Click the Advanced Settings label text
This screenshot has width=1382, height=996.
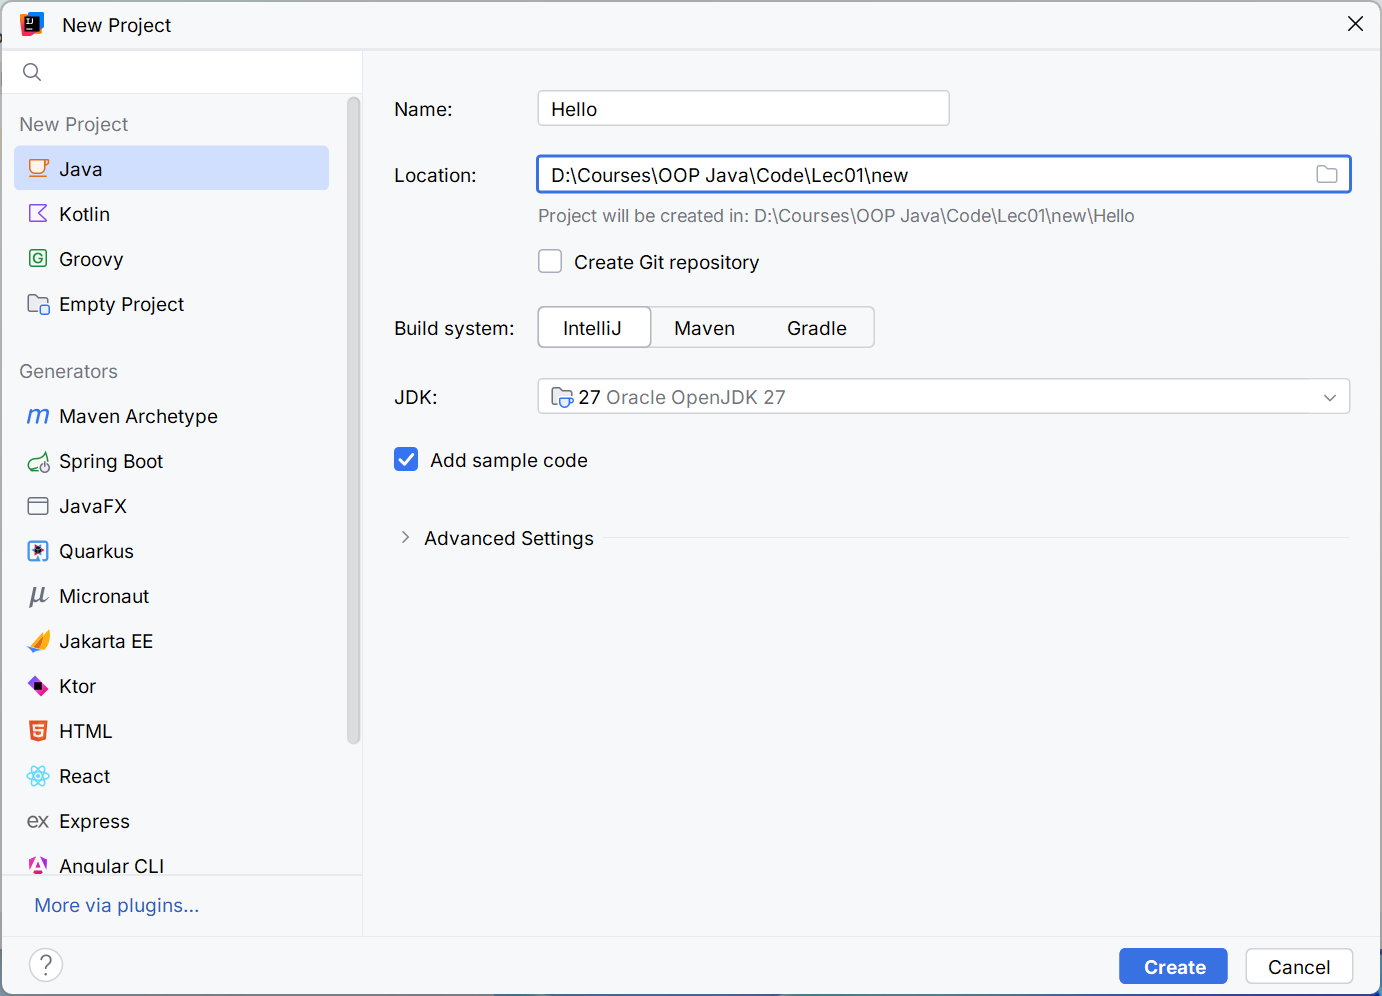point(508,538)
